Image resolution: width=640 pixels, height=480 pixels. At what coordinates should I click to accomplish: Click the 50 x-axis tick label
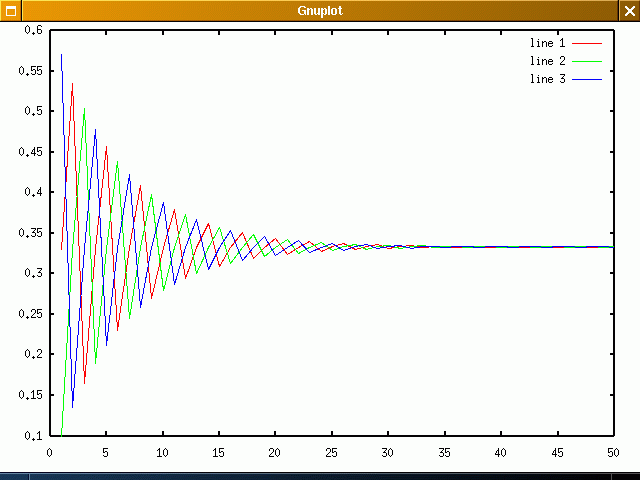(x=612, y=452)
